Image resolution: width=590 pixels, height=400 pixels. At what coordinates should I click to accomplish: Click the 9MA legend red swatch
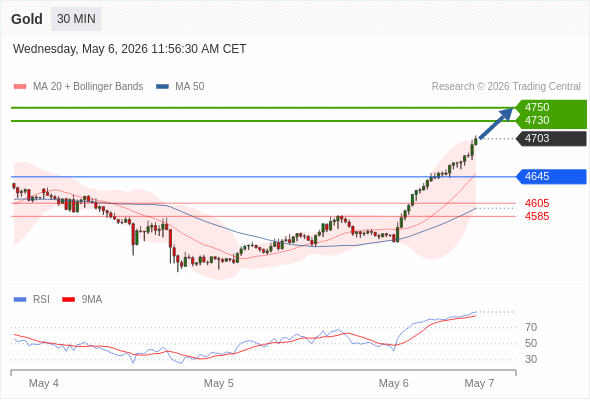[68, 300]
